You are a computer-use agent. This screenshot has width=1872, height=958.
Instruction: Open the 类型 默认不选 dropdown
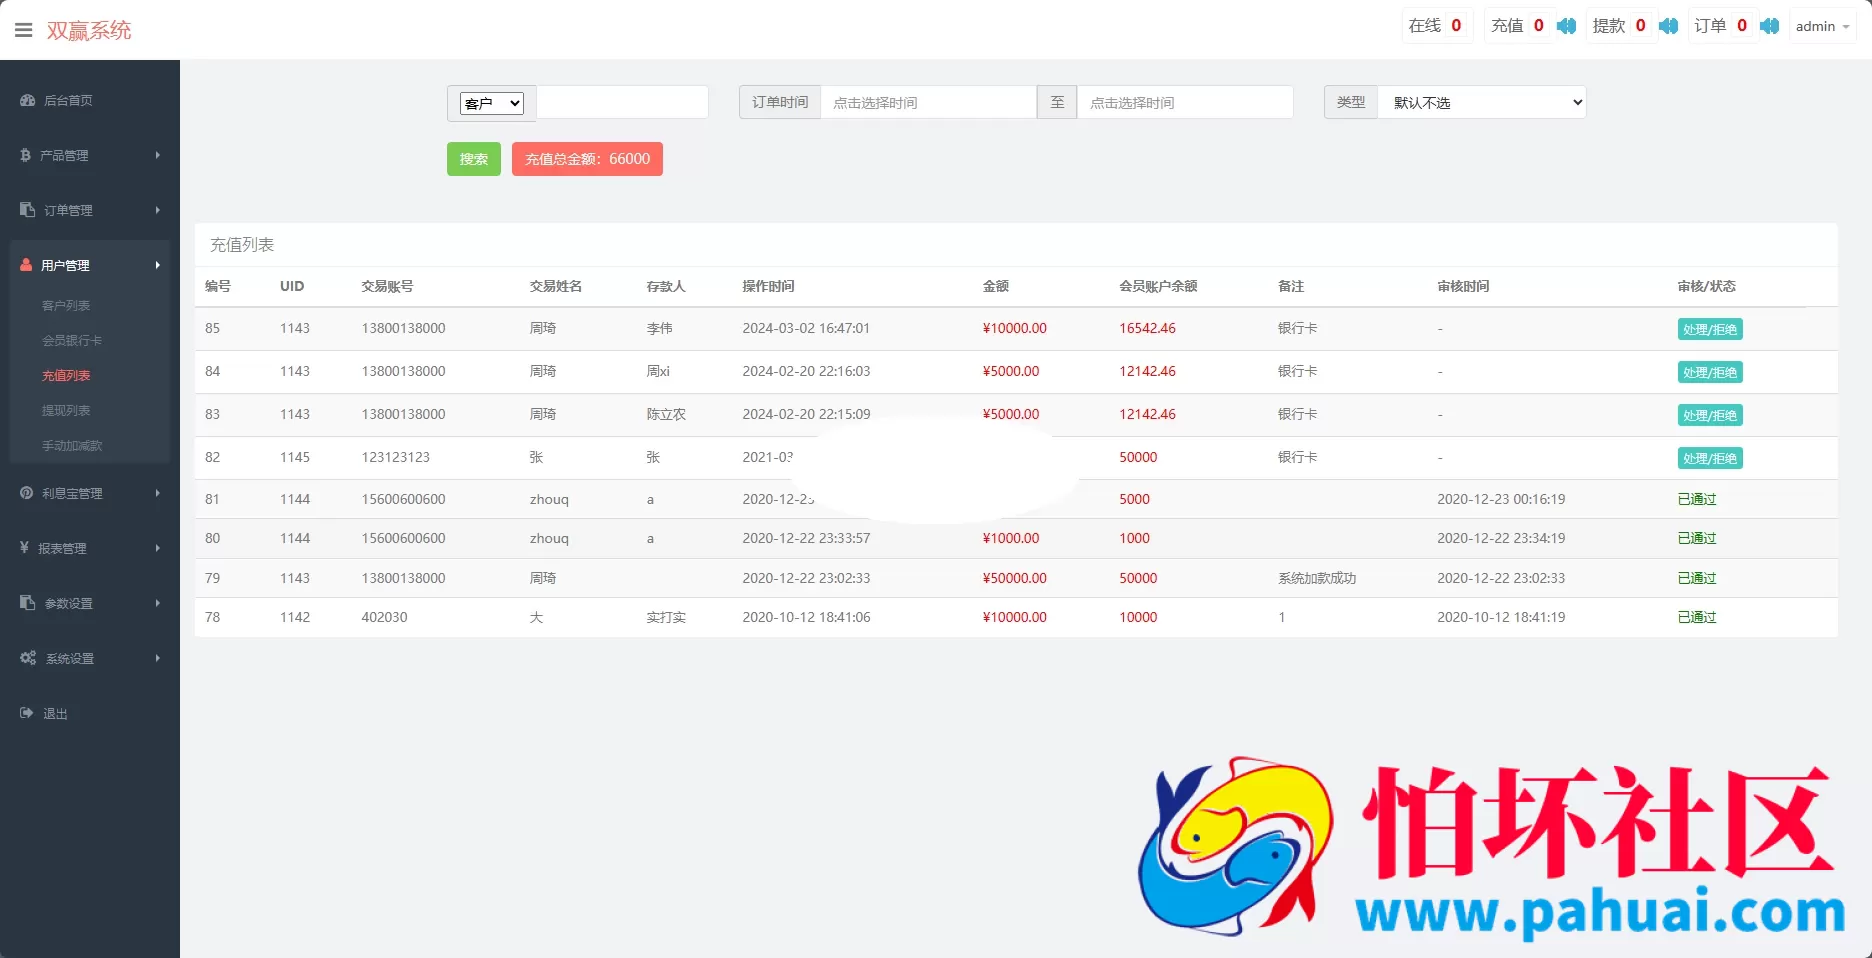click(x=1481, y=102)
